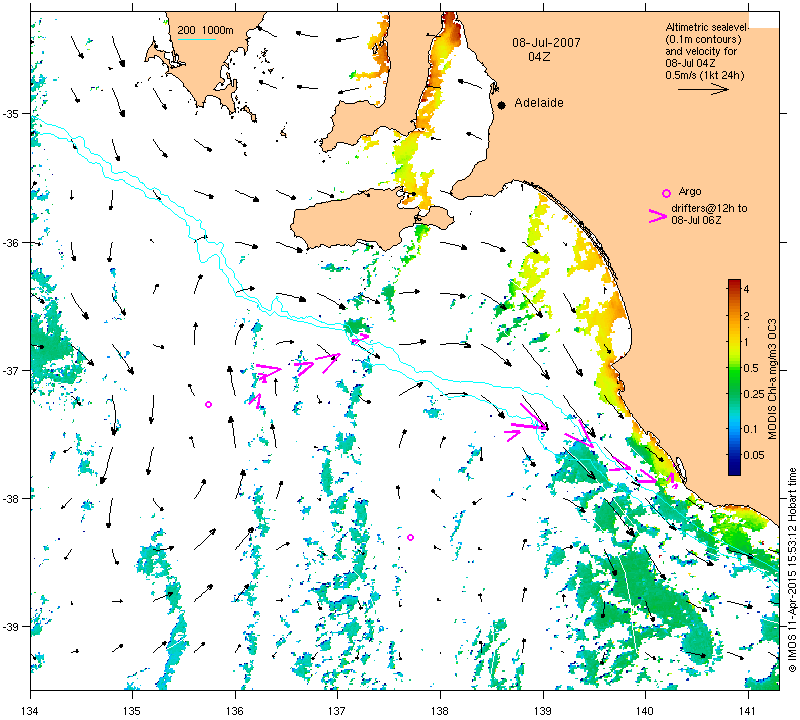Click the -35 latitude axis label
The width and height of the screenshot is (800, 720).
(x=11, y=113)
